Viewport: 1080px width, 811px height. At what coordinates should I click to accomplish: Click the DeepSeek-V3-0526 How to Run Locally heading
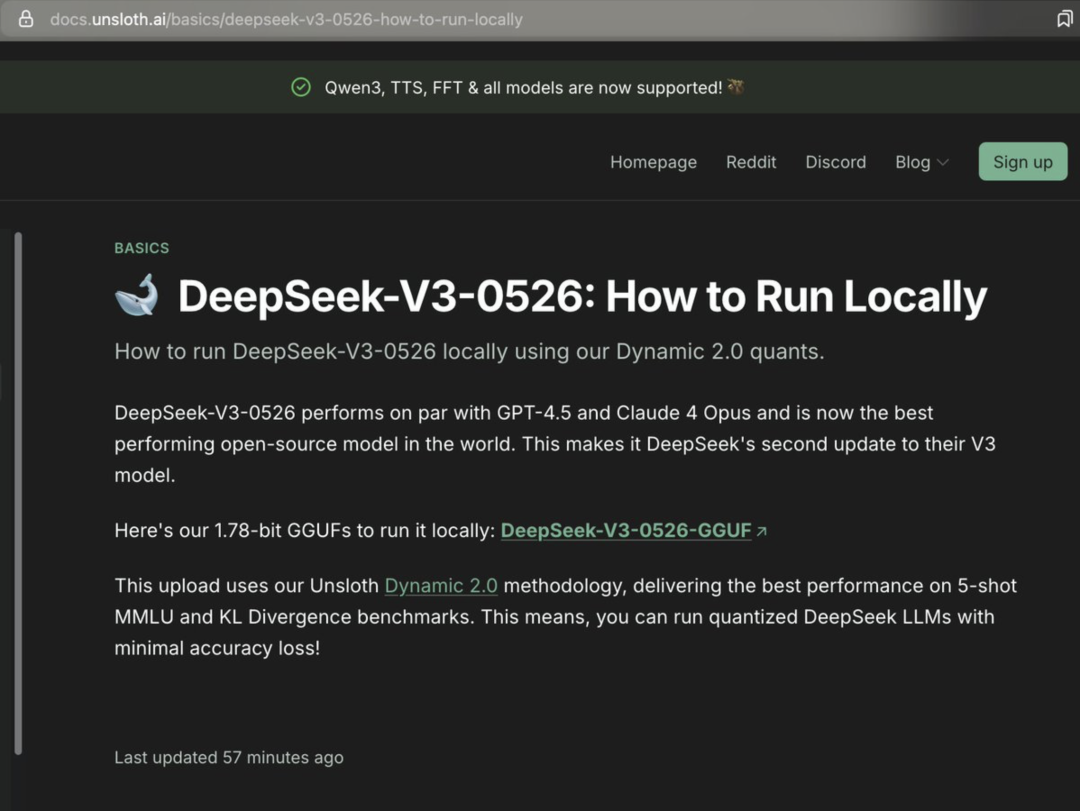582,296
